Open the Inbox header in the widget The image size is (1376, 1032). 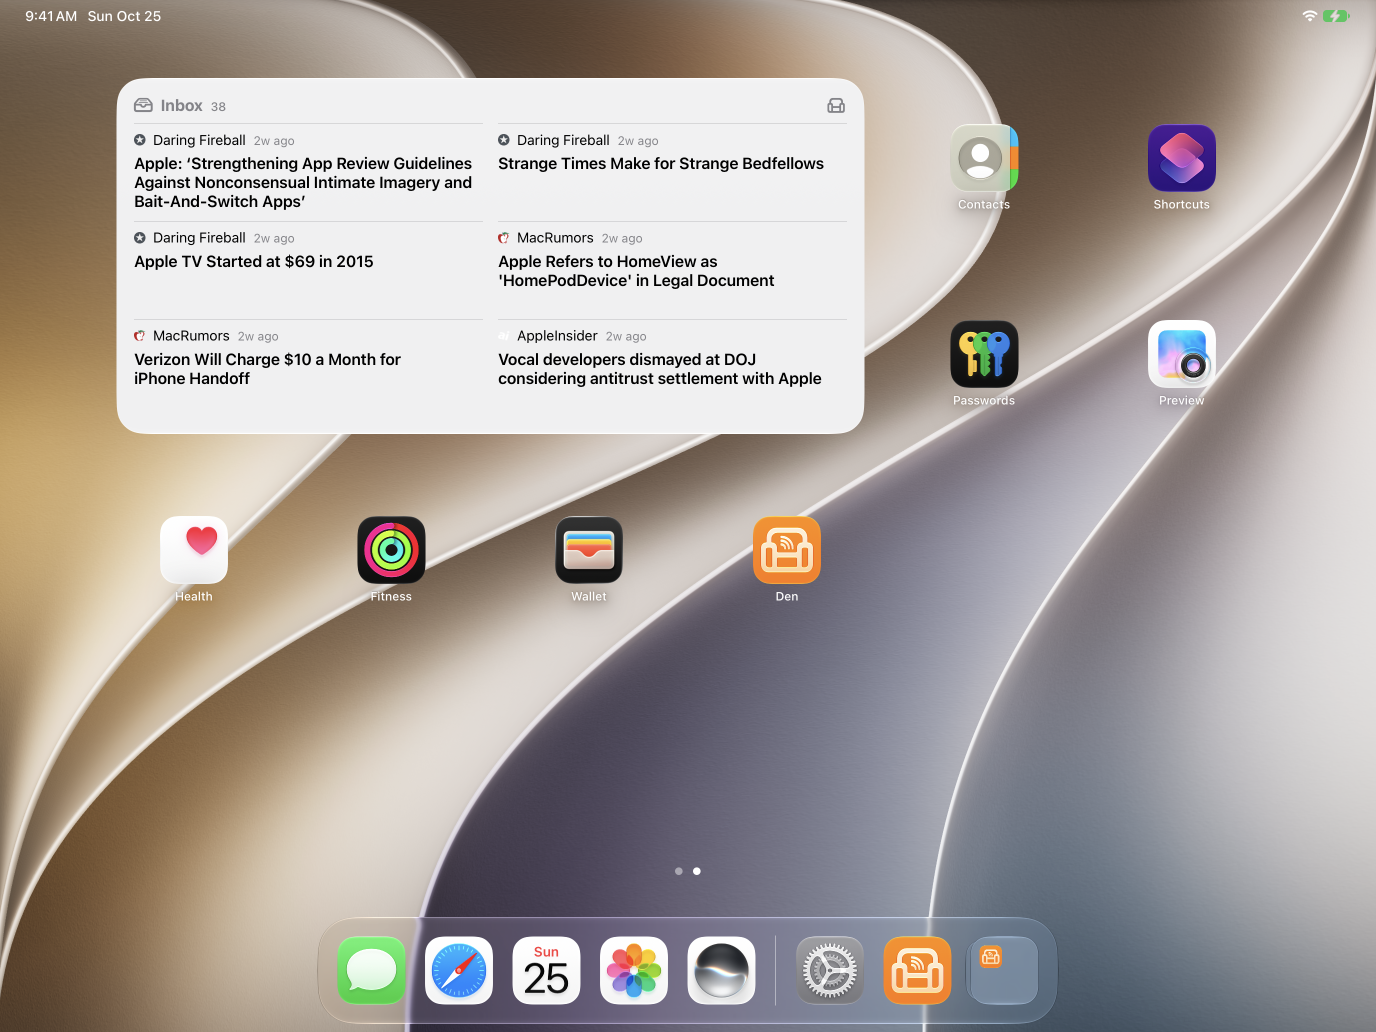pos(181,106)
